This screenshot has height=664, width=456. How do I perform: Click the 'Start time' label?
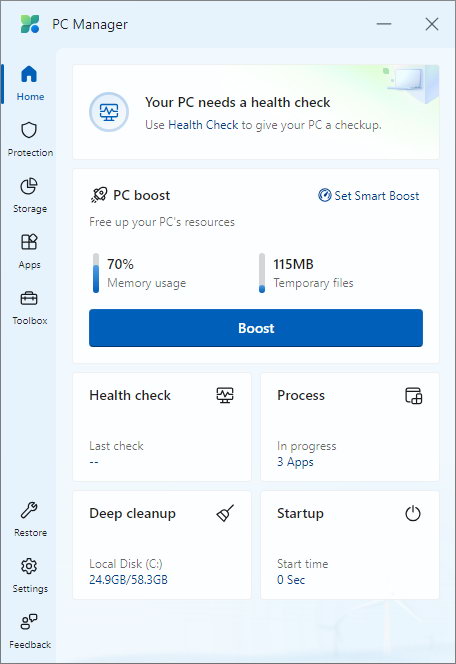tap(302, 564)
